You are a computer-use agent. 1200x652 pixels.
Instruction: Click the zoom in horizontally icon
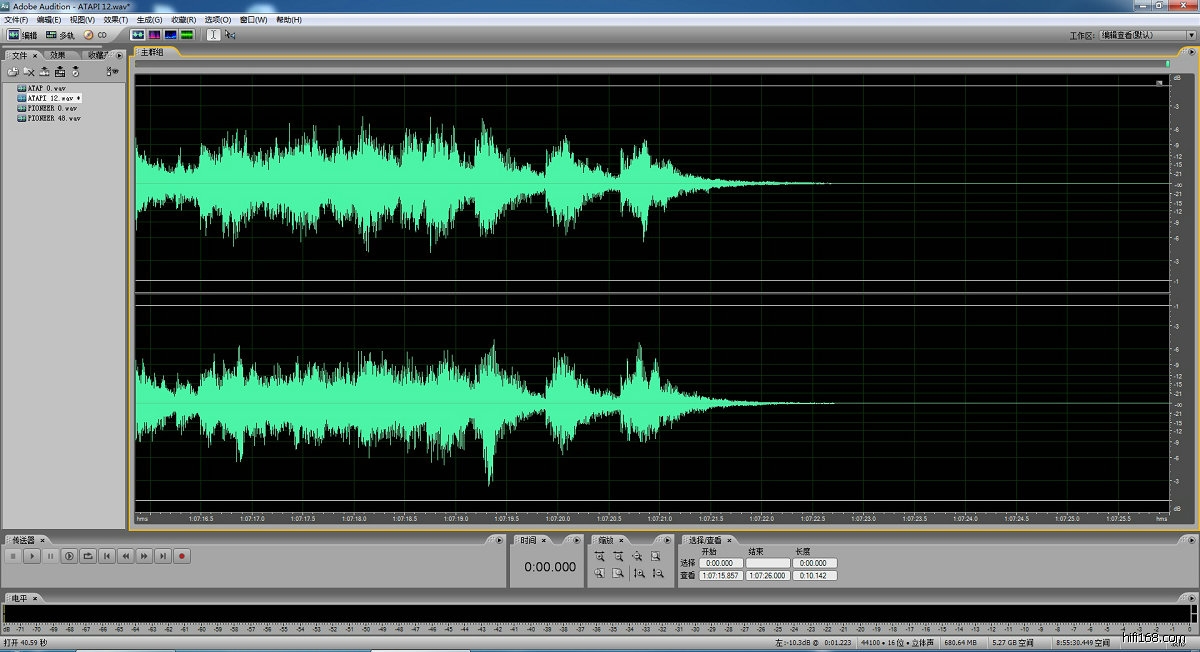599,556
